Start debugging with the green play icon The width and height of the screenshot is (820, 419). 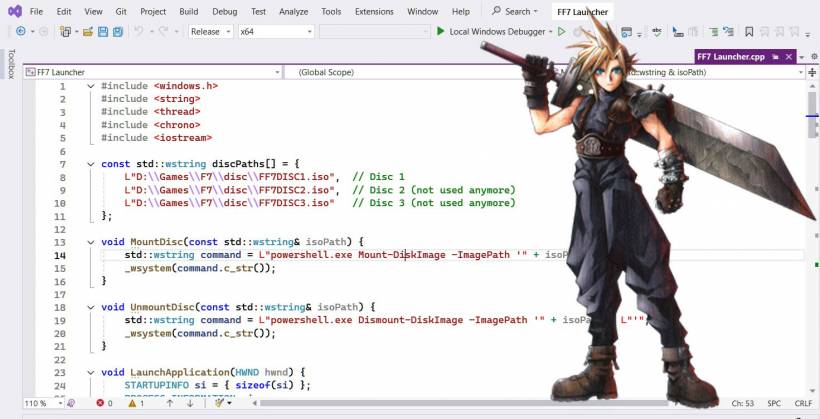point(441,32)
